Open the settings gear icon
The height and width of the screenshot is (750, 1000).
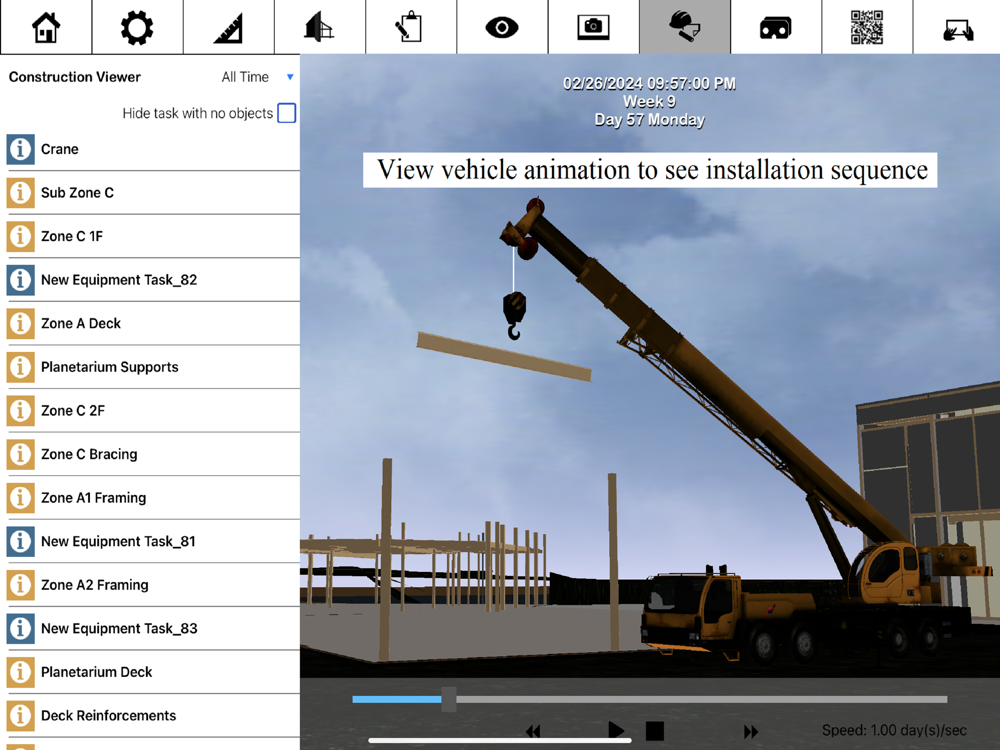(x=137, y=27)
